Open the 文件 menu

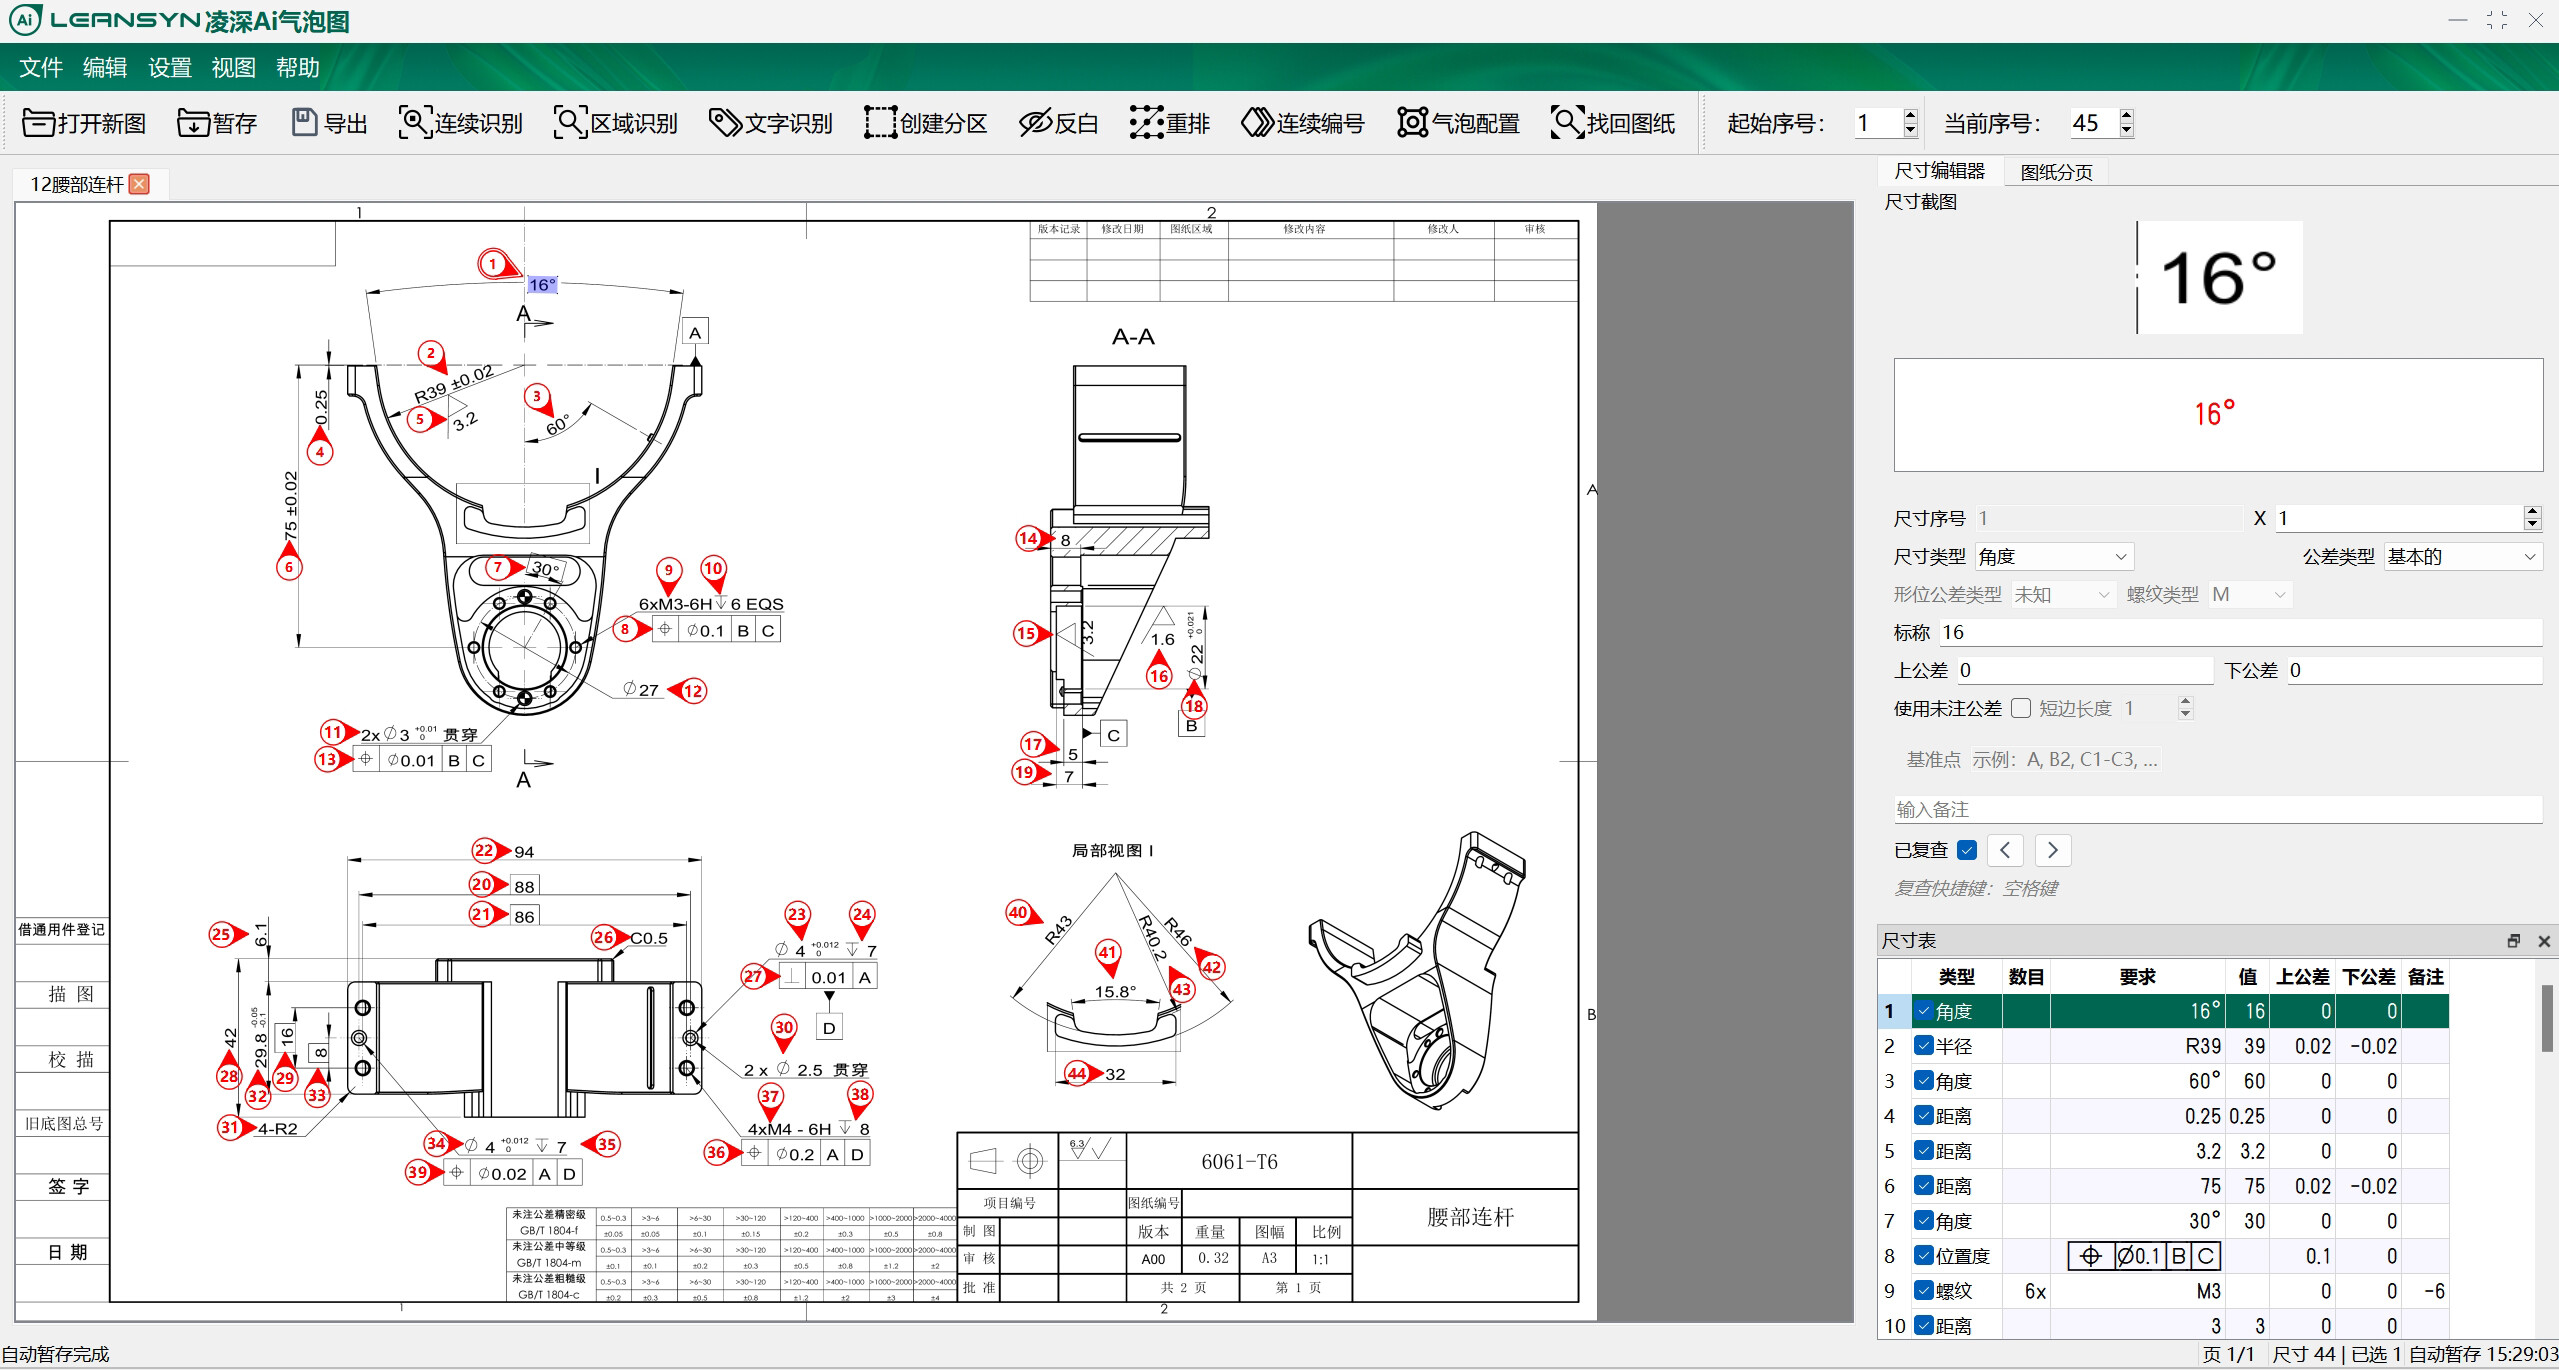tap(41, 67)
